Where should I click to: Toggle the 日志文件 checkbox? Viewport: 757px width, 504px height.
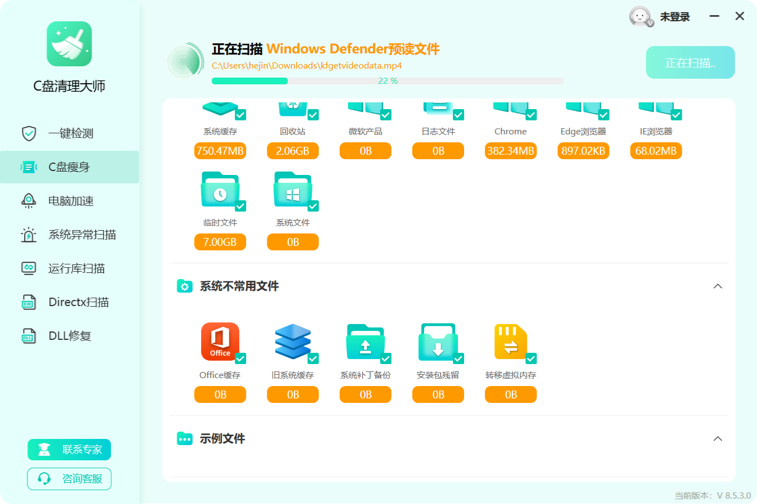[x=458, y=115]
